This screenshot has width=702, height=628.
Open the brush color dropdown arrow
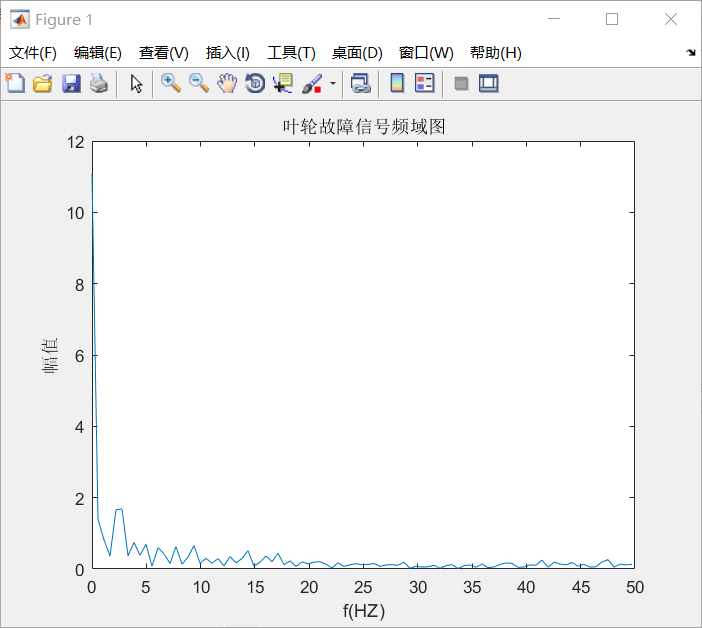333,83
